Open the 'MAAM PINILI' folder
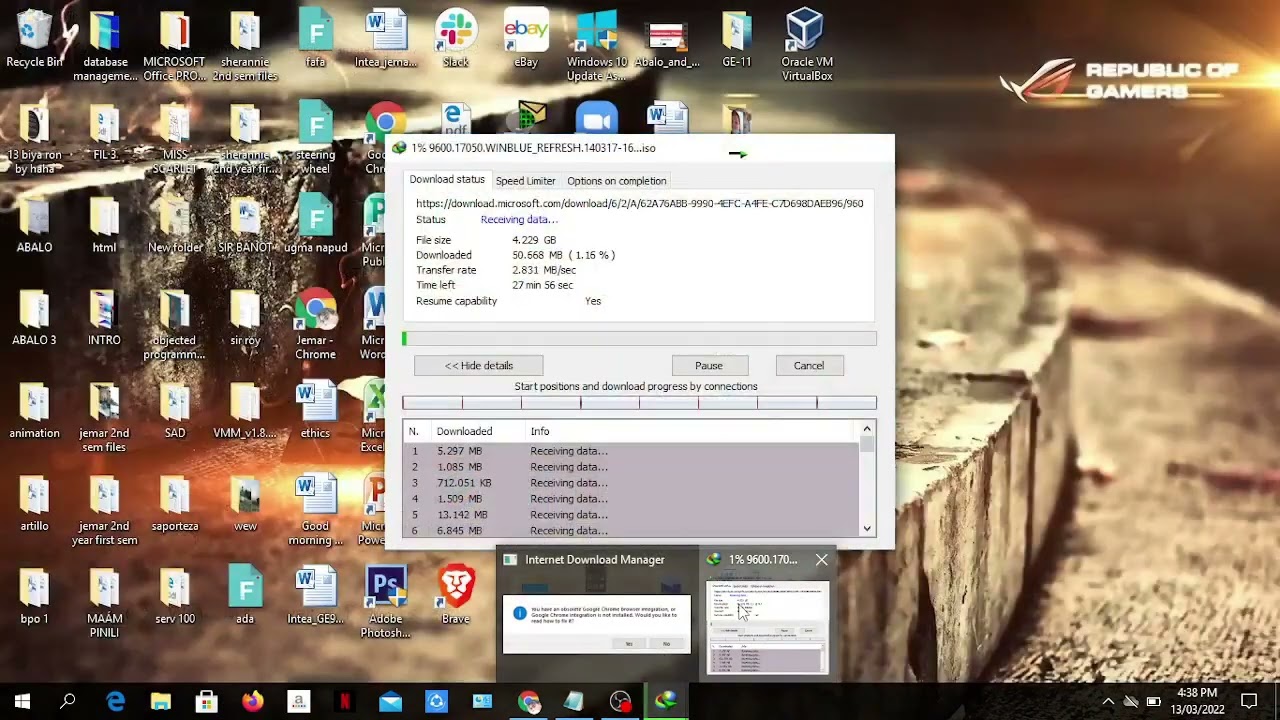Screen dimensions: 1280x720 [x=105, y=603]
